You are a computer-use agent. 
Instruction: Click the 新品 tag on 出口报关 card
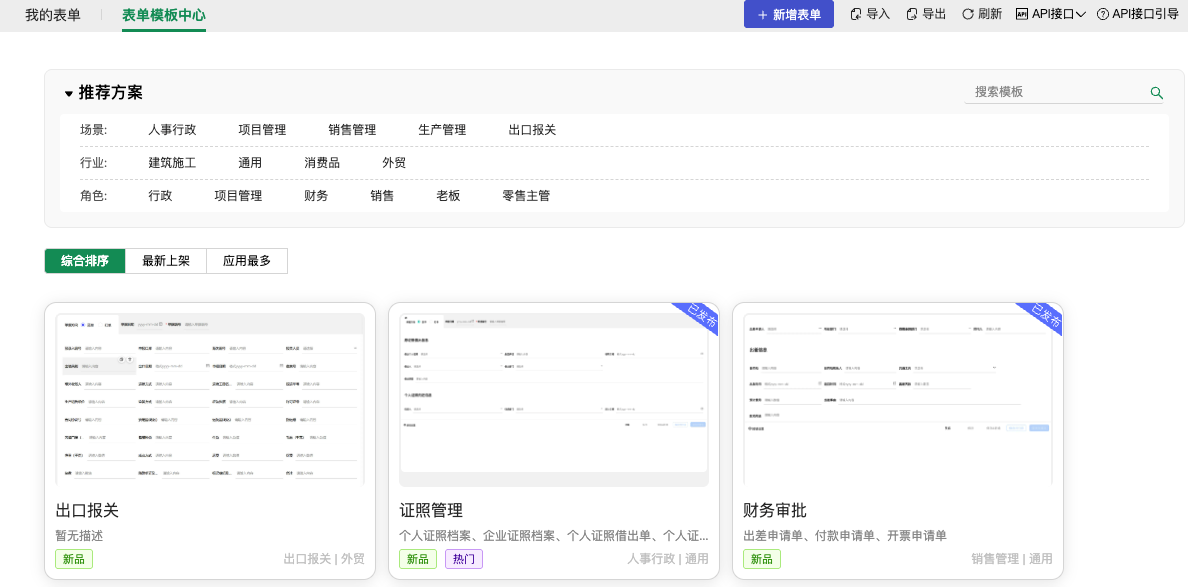[74, 559]
